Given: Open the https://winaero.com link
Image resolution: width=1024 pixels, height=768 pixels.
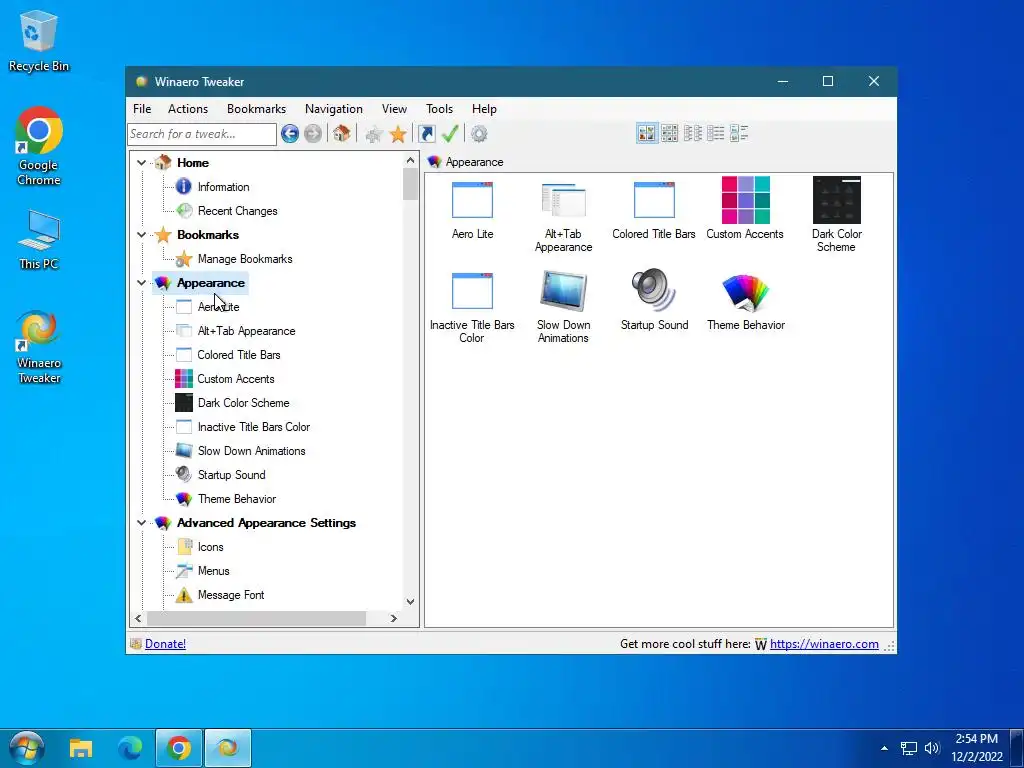Looking at the screenshot, I should click(824, 644).
